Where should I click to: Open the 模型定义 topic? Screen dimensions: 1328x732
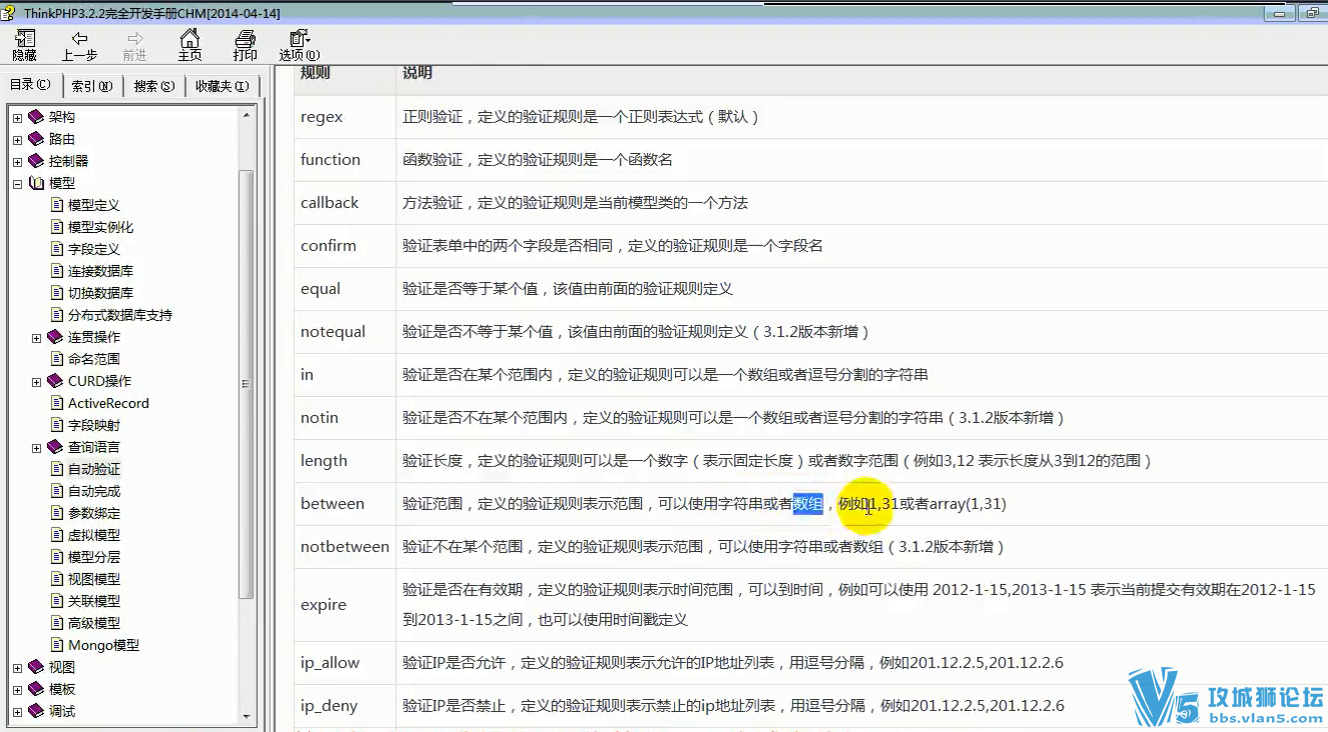coord(94,205)
